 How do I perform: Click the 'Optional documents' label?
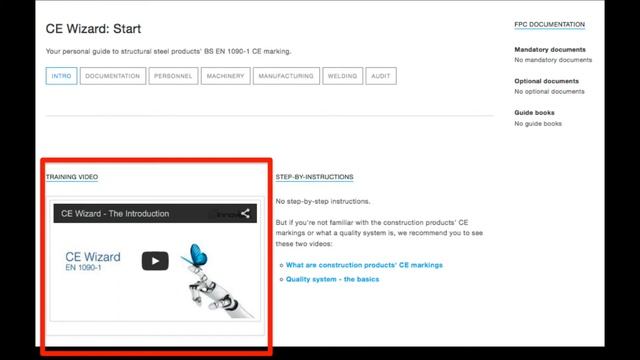[x=547, y=81]
